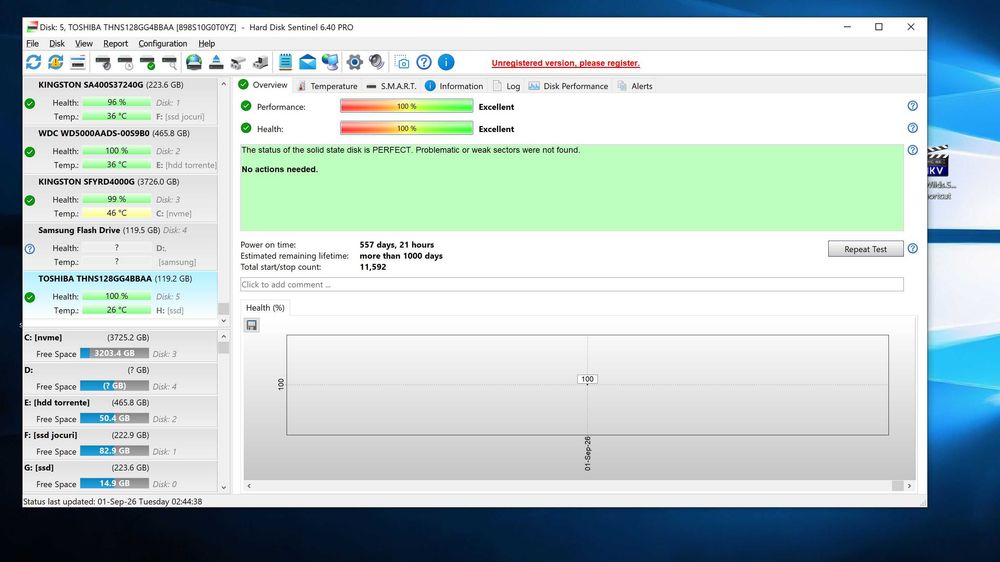
Task: Click the refresh with warning icon
Action: (55, 62)
